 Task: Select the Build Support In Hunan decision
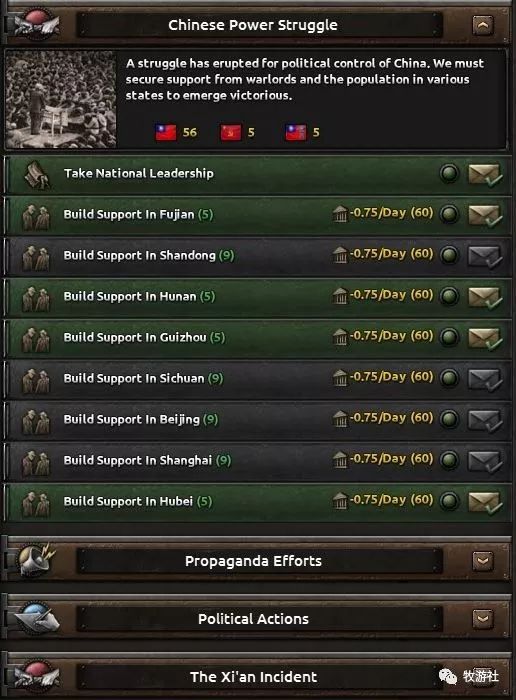tap(258, 297)
